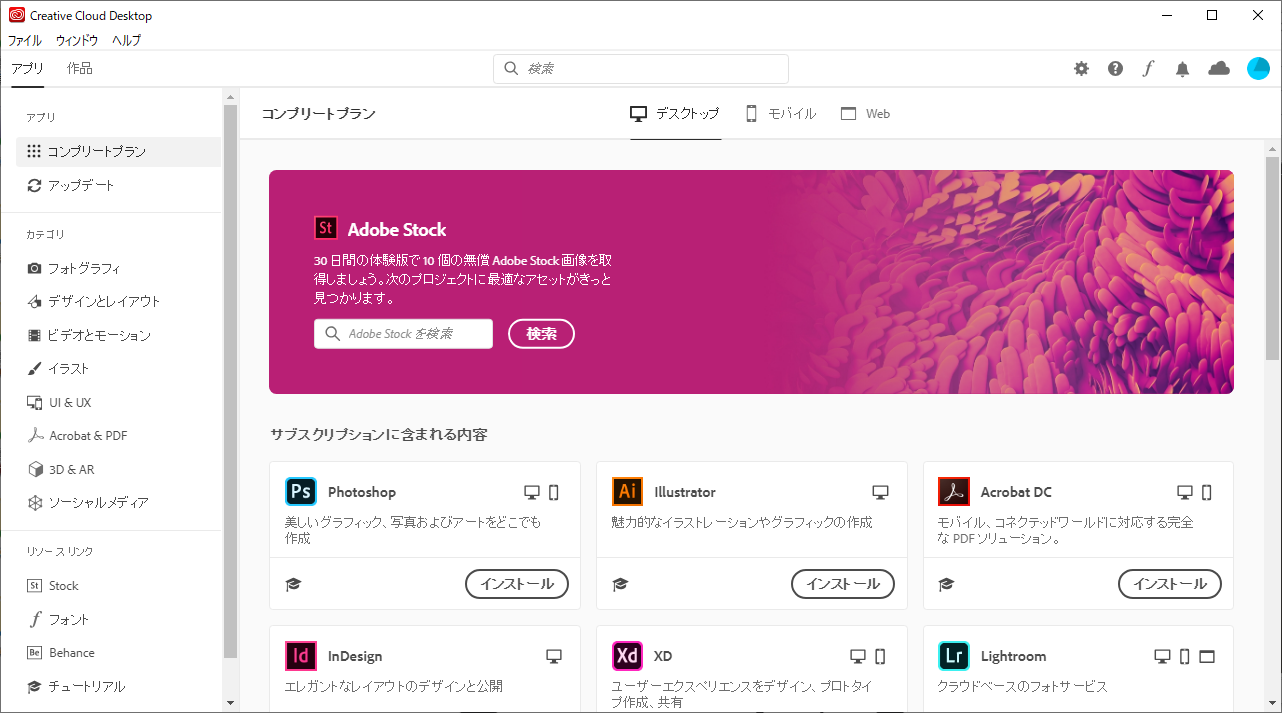This screenshot has width=1282, height=713.
Task: Click Lightroom's web browser icon
Action: (x=1207, y=657)
